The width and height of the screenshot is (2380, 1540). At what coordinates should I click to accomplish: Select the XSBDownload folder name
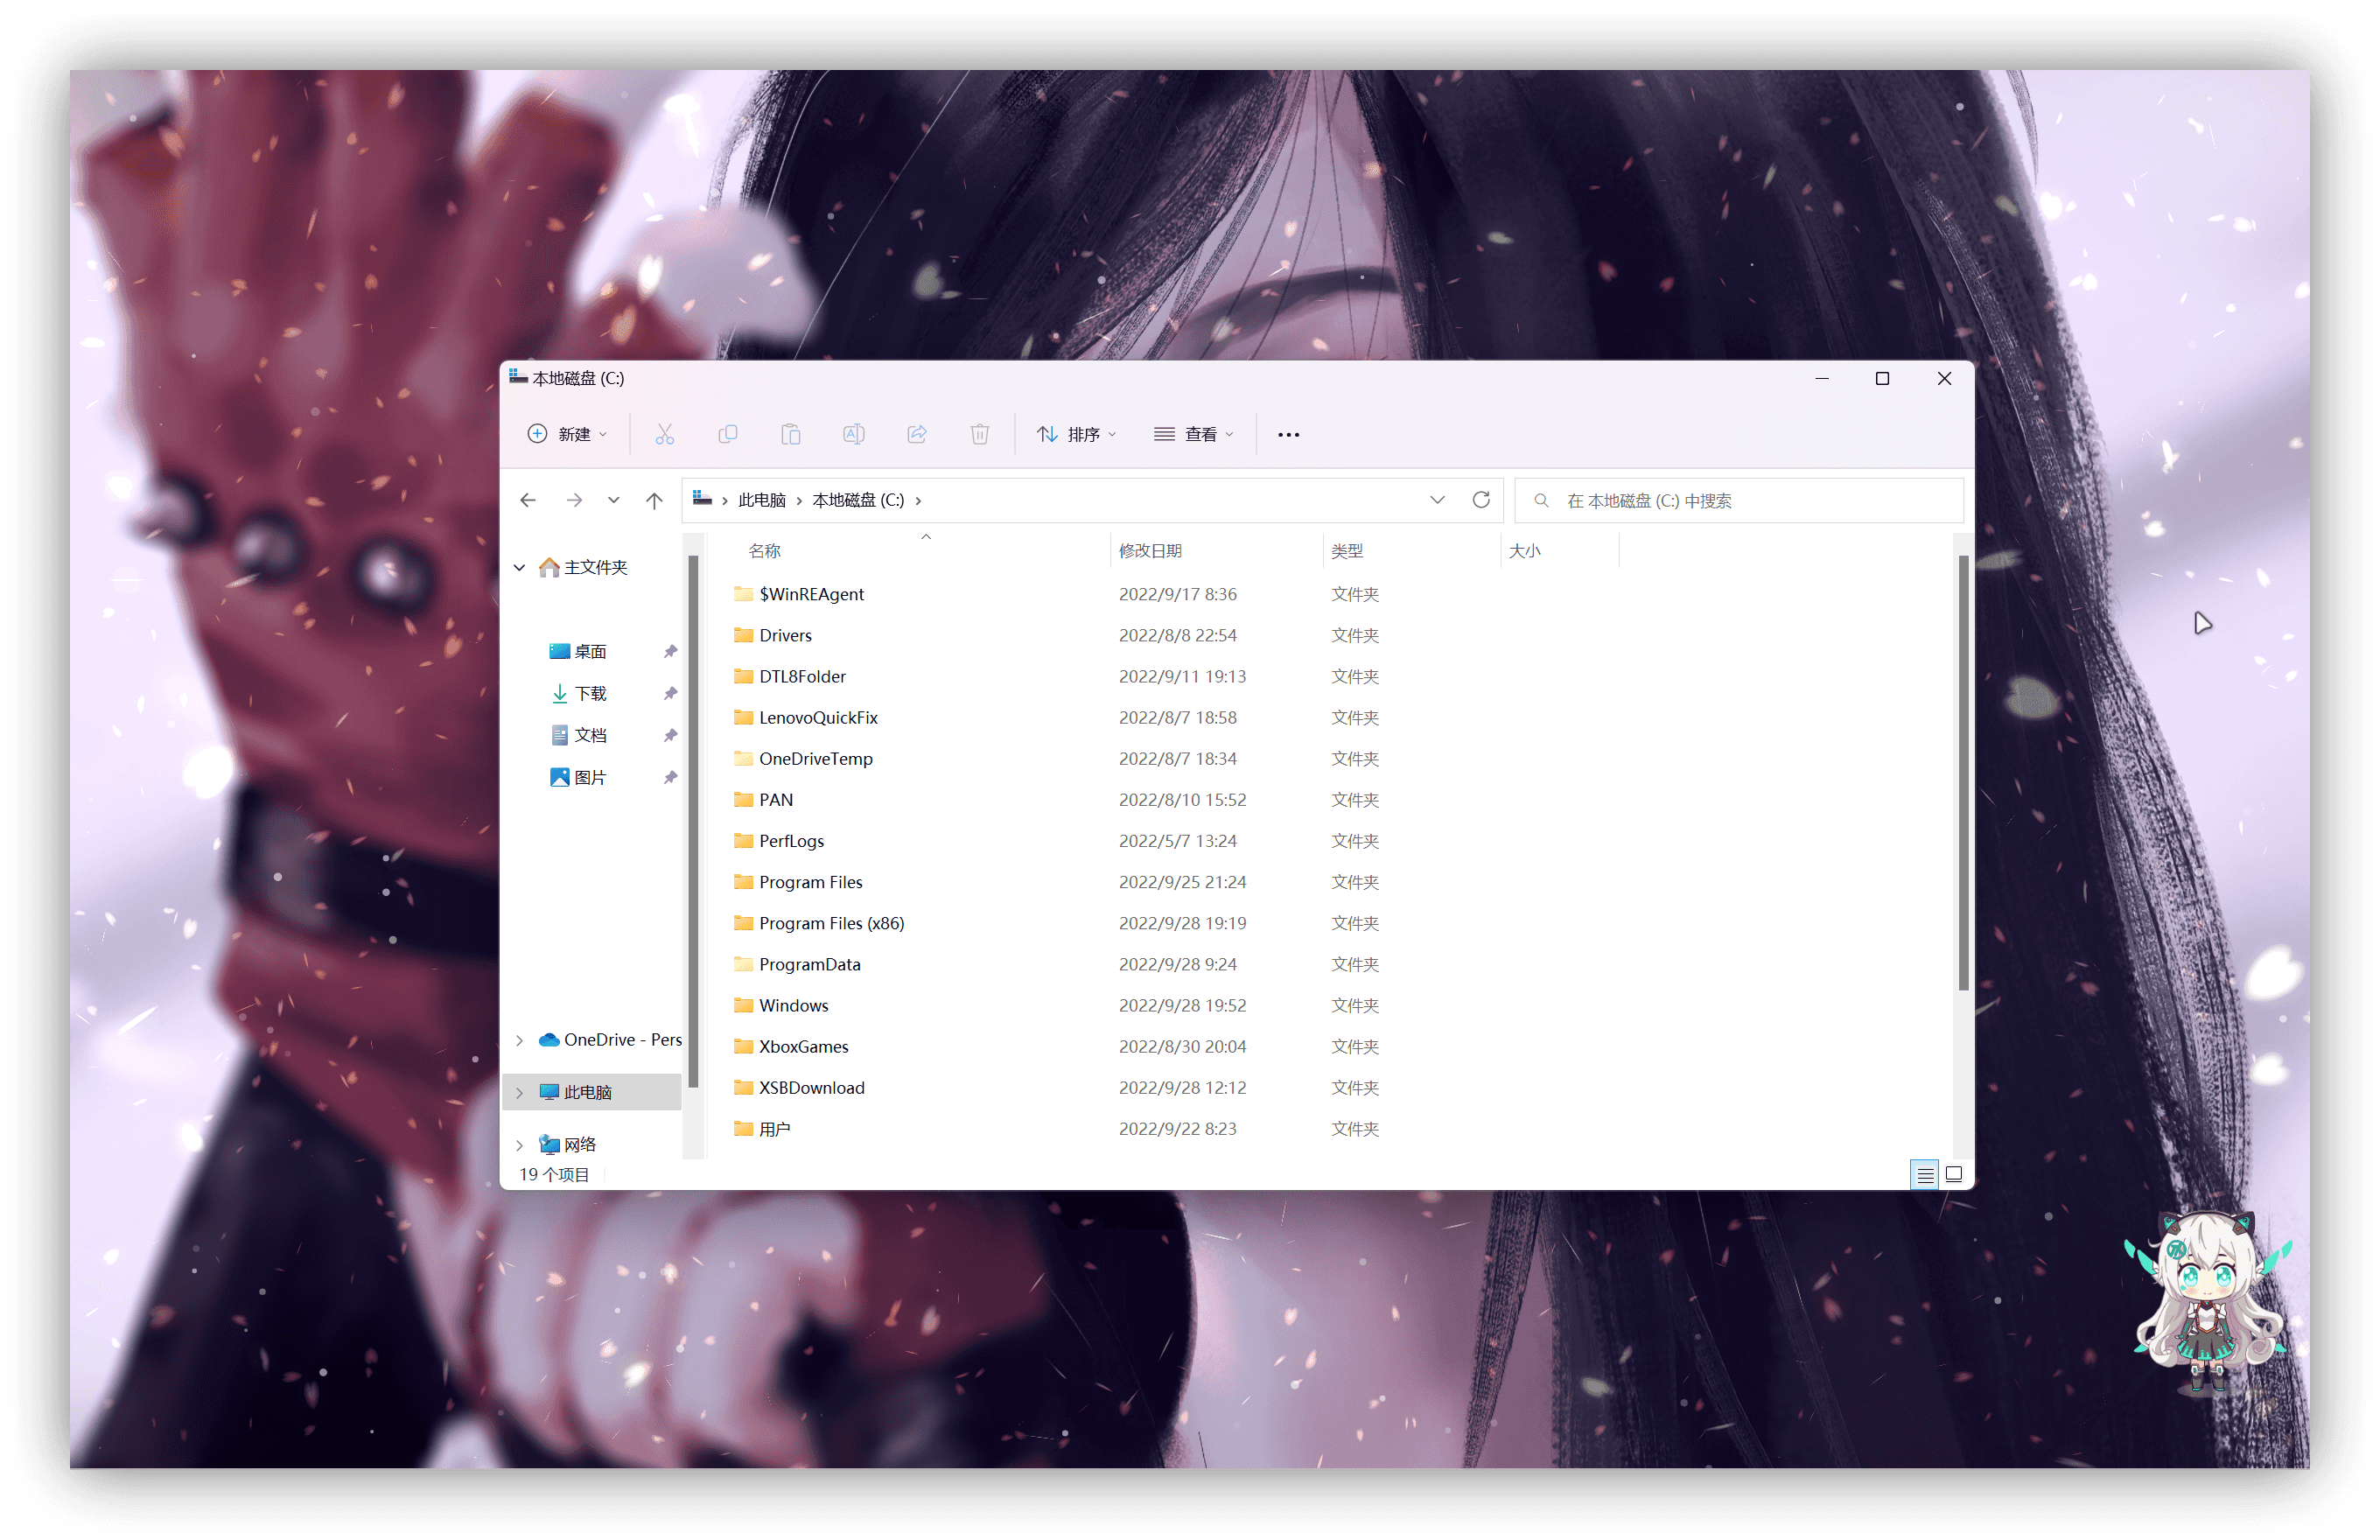tap(811, 1088)
